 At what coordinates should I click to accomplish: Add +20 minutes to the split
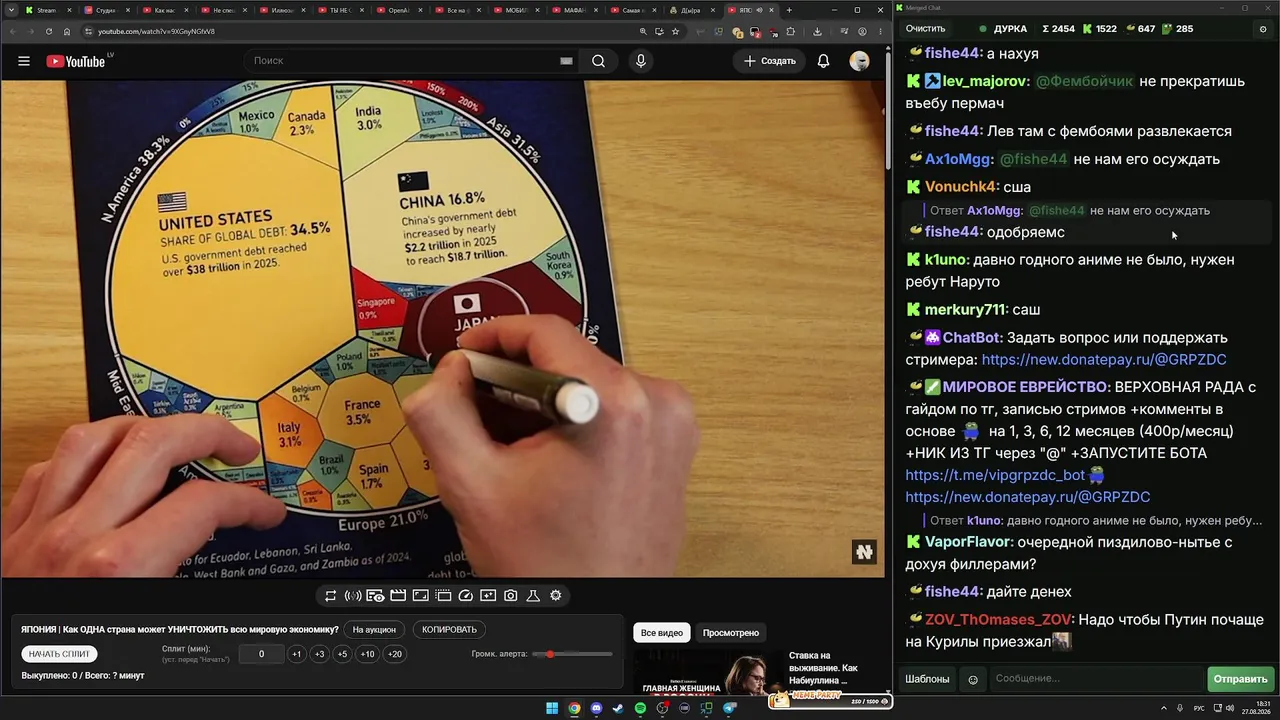[x=395, y=654]
